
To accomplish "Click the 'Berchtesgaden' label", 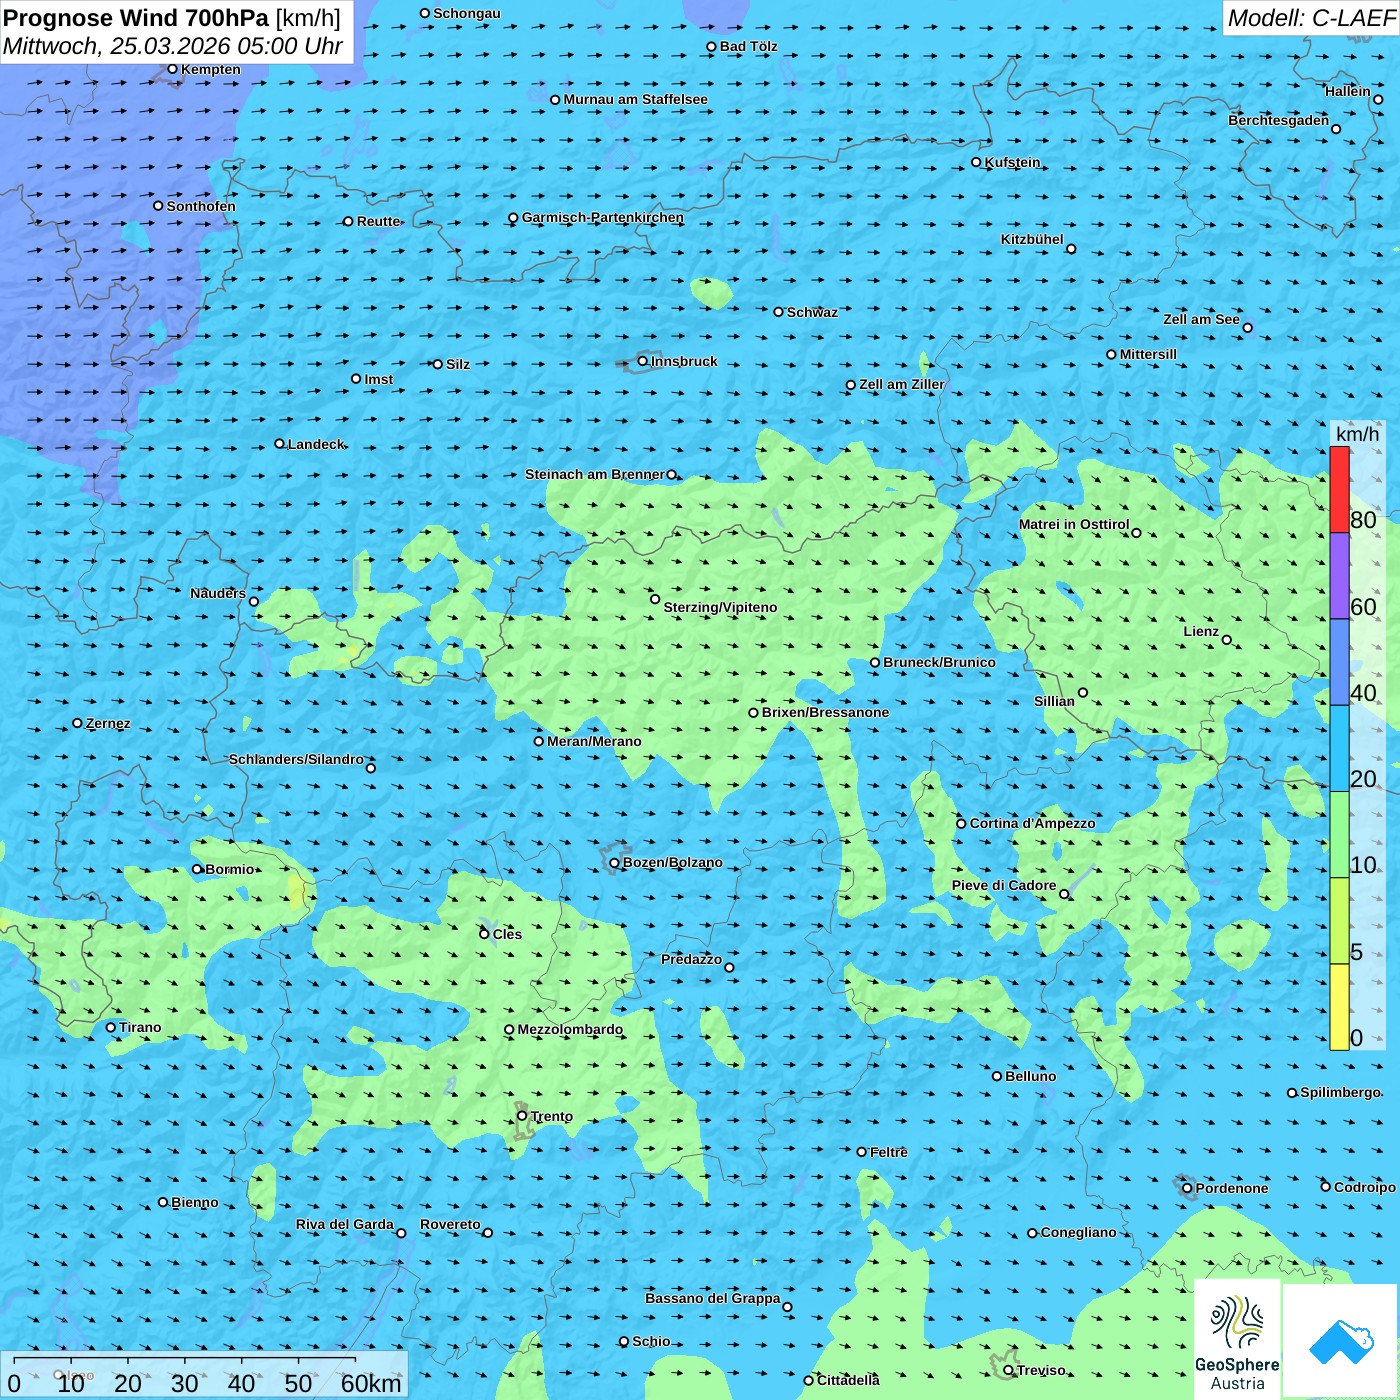I will 1279,120.
